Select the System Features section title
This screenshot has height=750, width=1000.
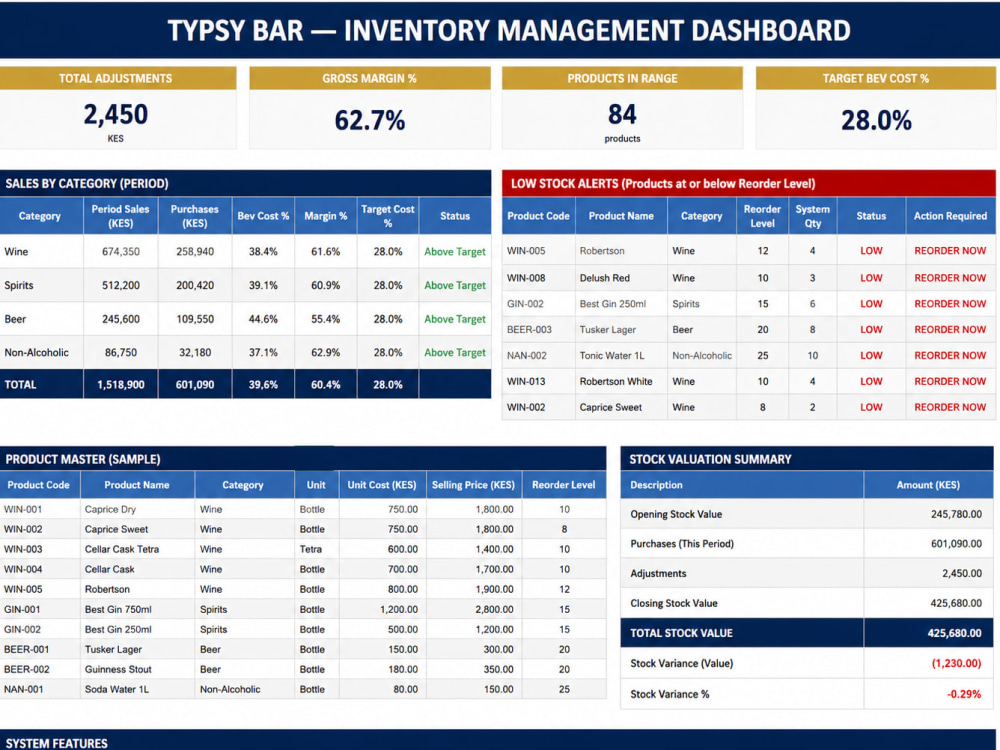click(57, 743)
